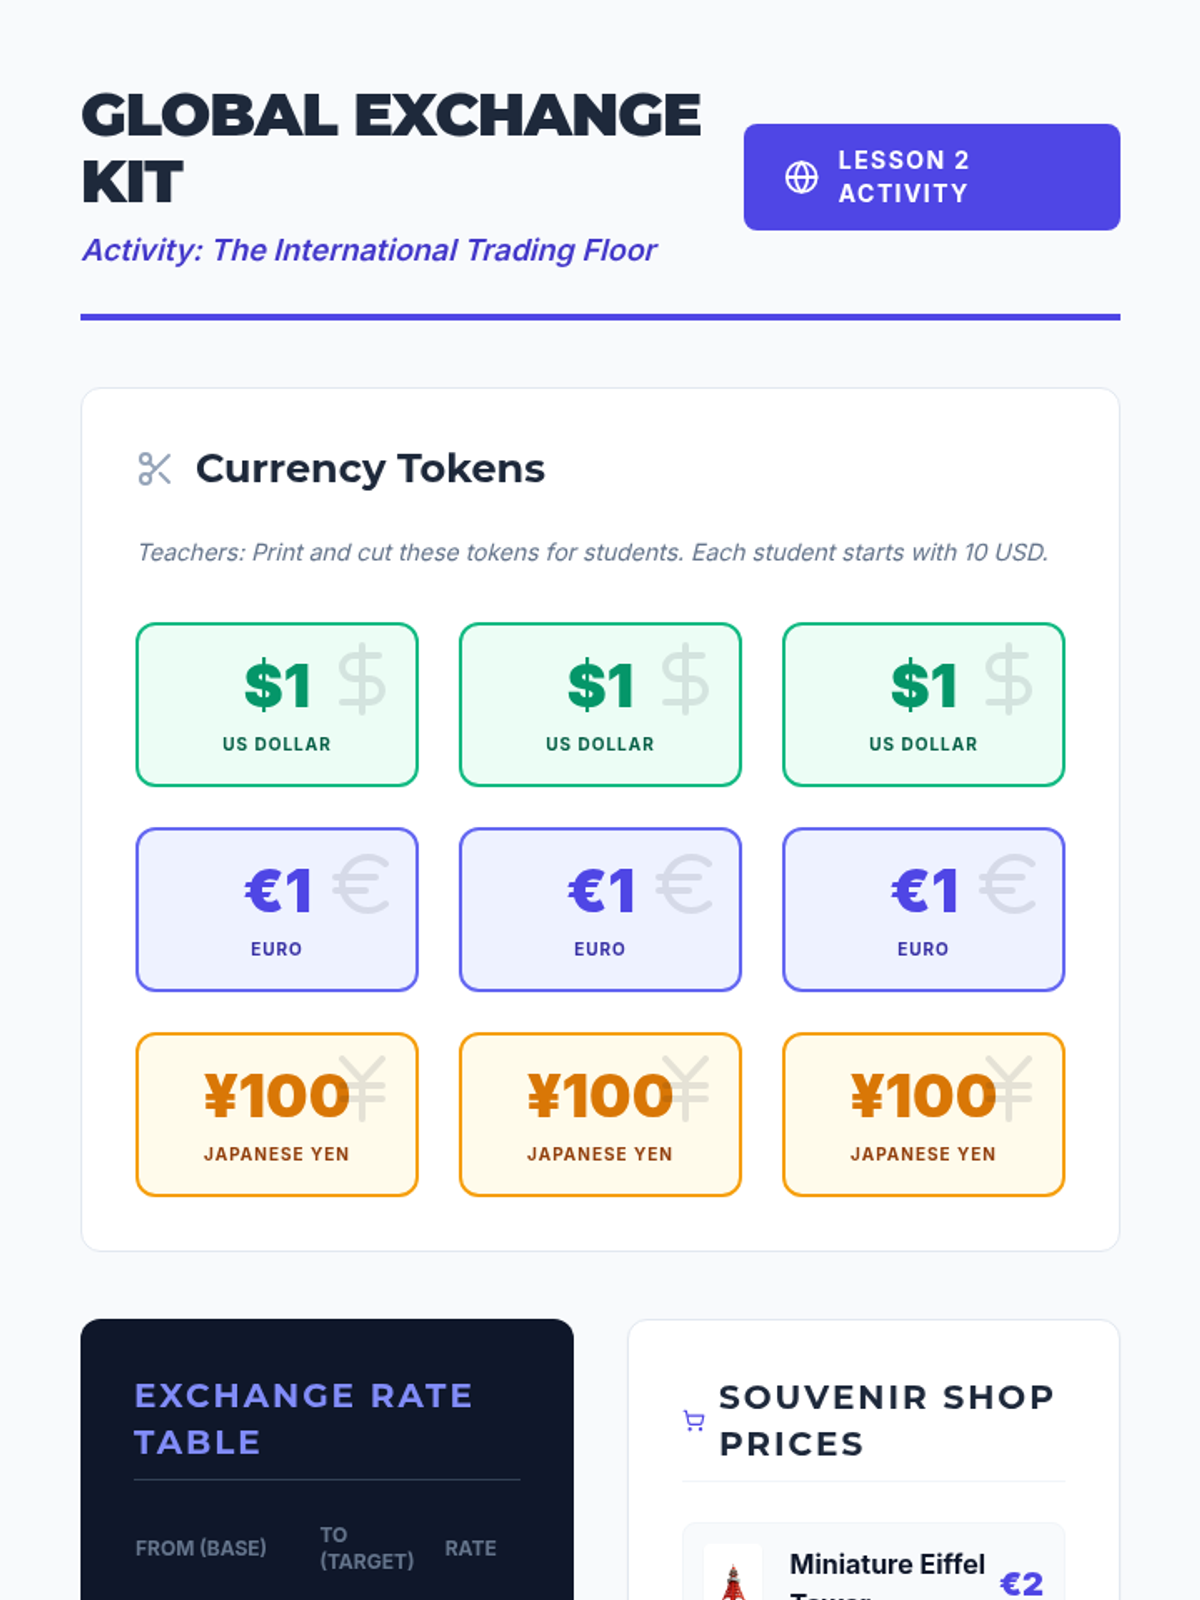1200x1600 pixels.
Task: Click the faded dollar watermark on the leftmost $1 token
Action: pos(361,680)
